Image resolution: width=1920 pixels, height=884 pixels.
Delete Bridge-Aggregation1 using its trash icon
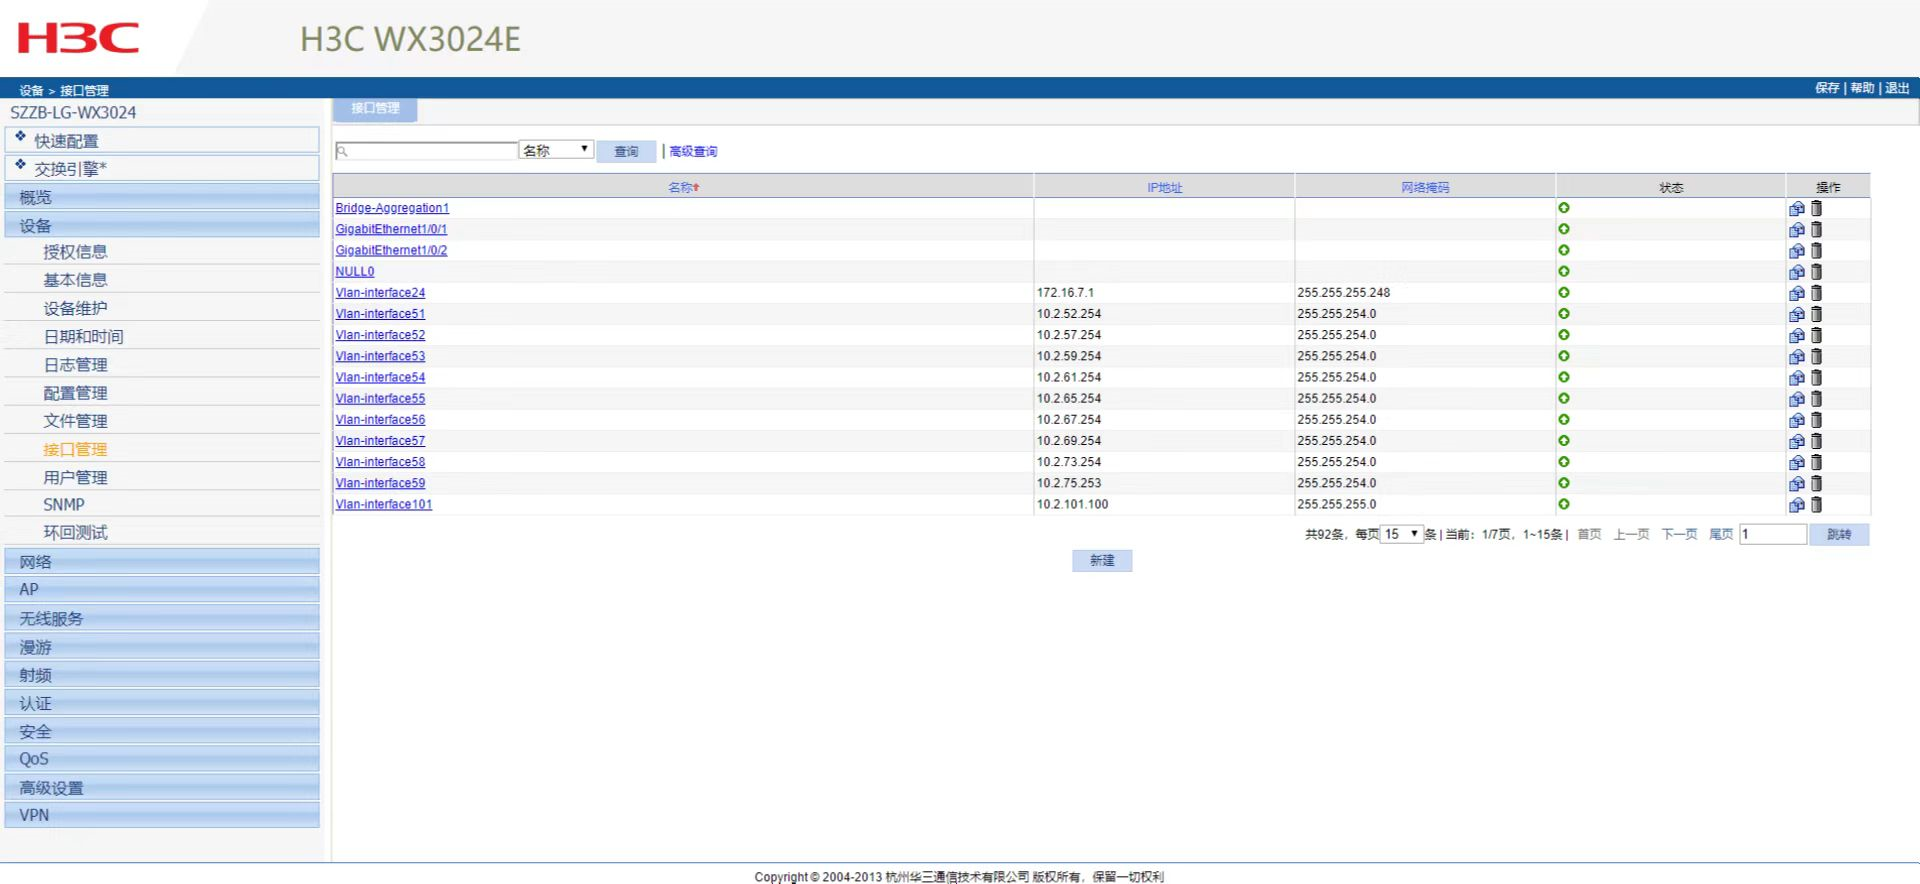[x=1816, y=208]
